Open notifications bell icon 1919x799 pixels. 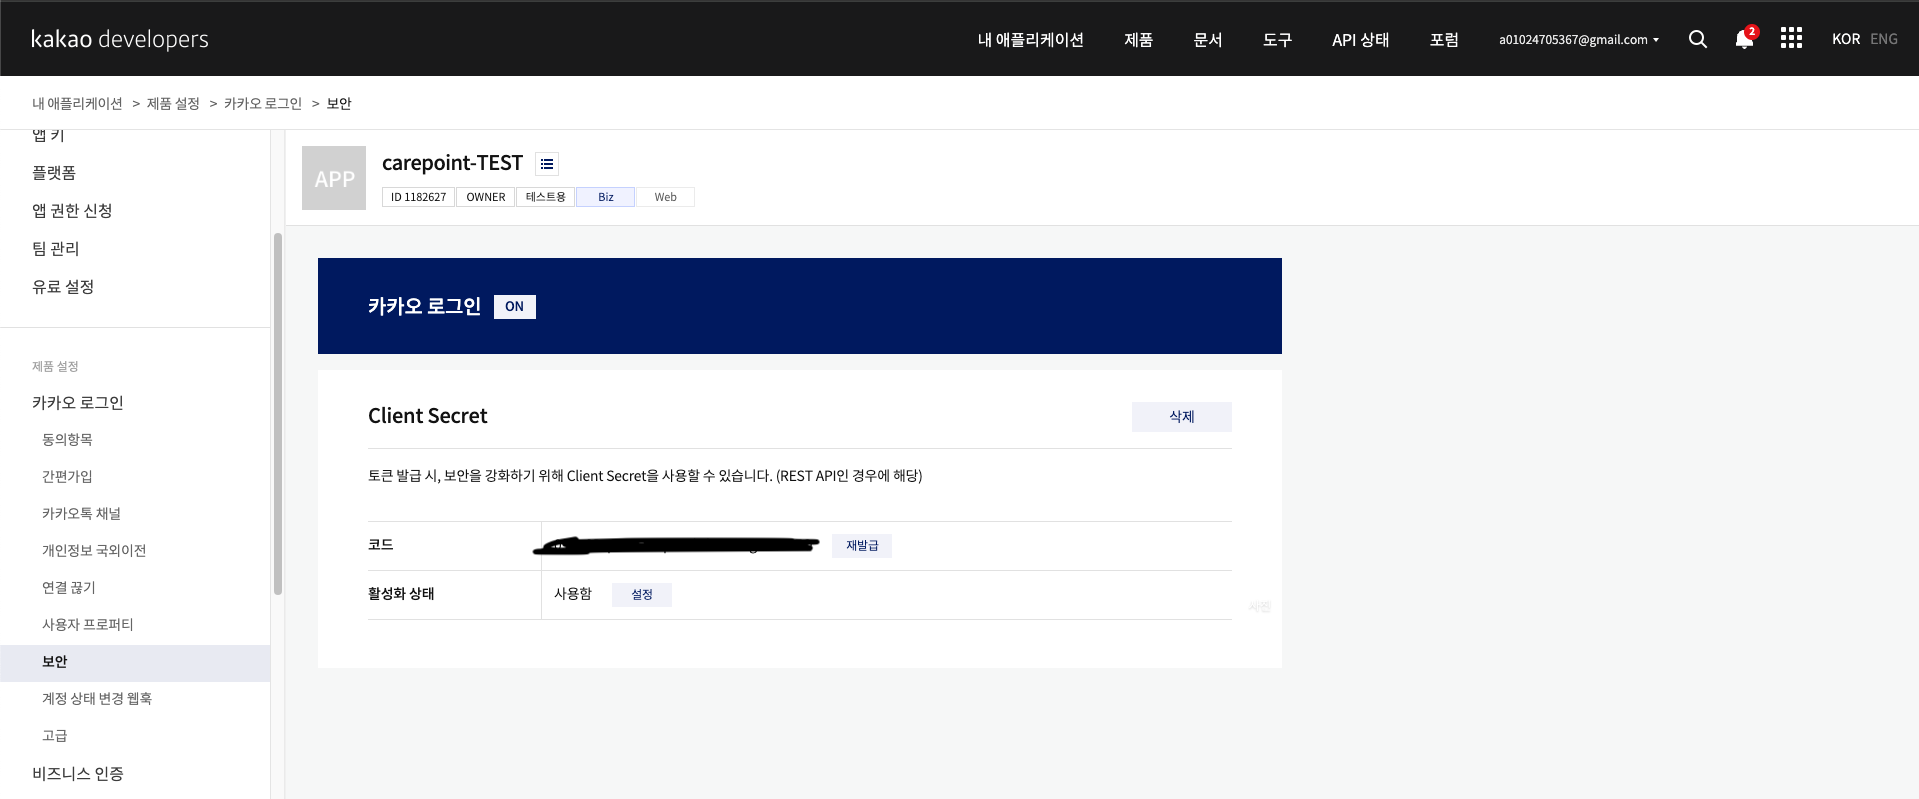1744,39
